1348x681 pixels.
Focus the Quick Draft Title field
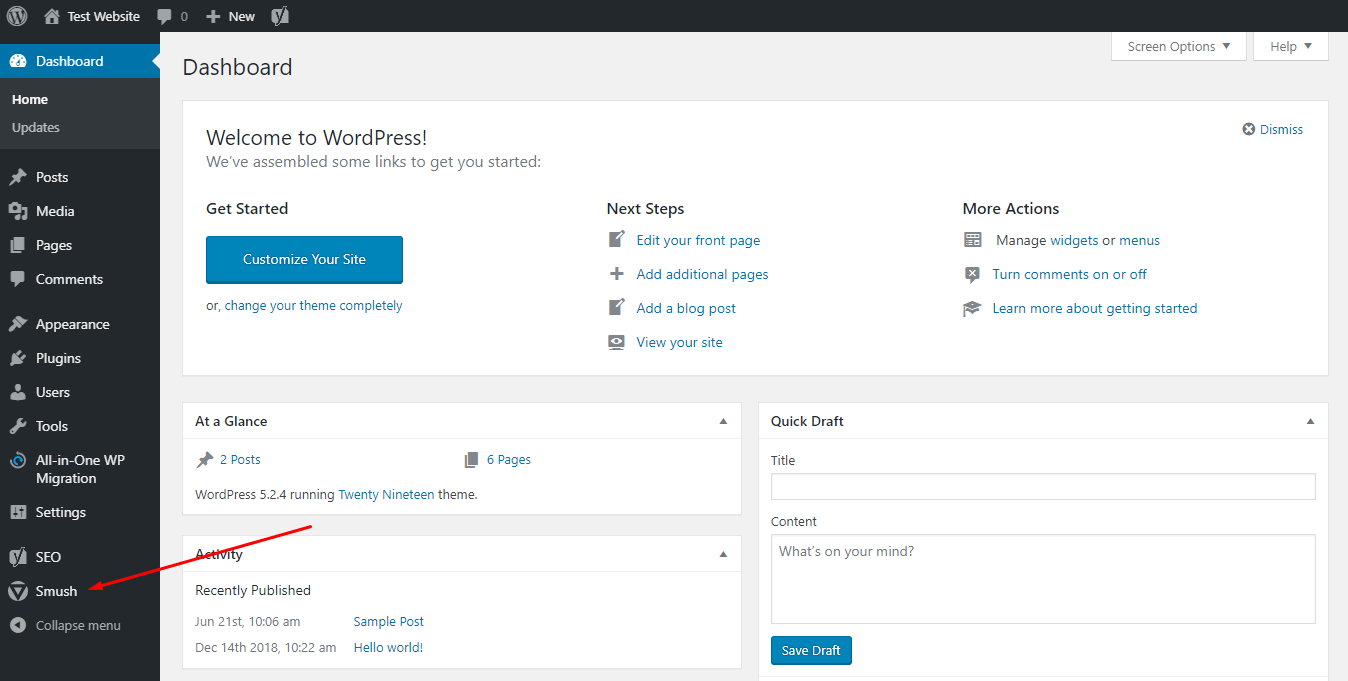coord(1043,486)
